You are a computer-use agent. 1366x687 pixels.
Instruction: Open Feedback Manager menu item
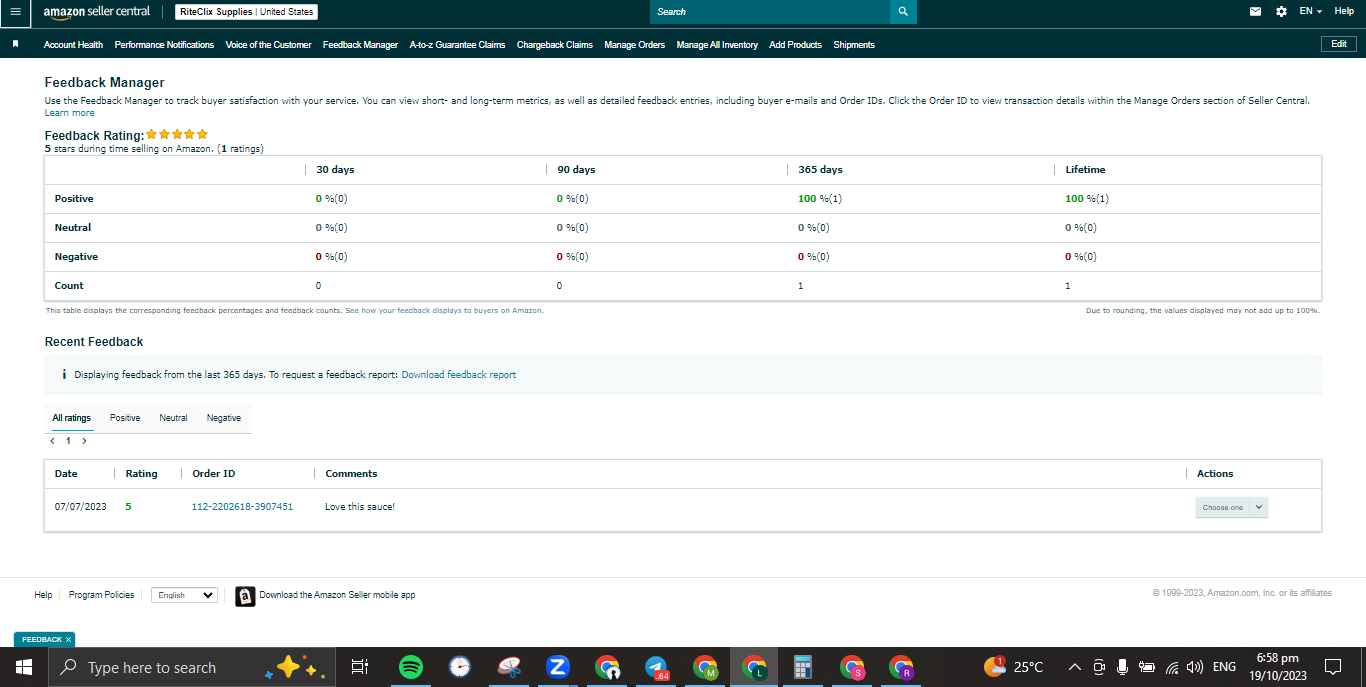tap(360, 45)
